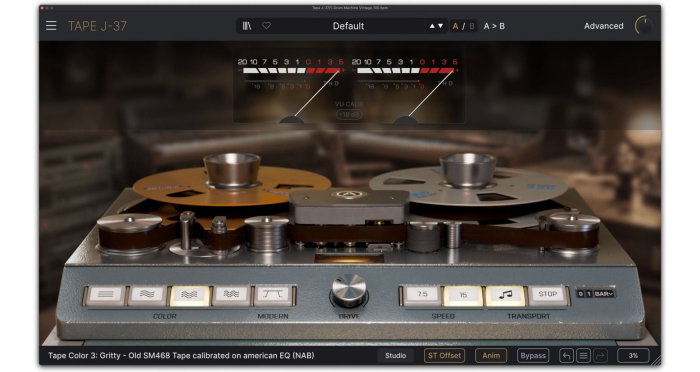Favorite the preset with the heart icon
700x372 pixels.
(267, 26)
